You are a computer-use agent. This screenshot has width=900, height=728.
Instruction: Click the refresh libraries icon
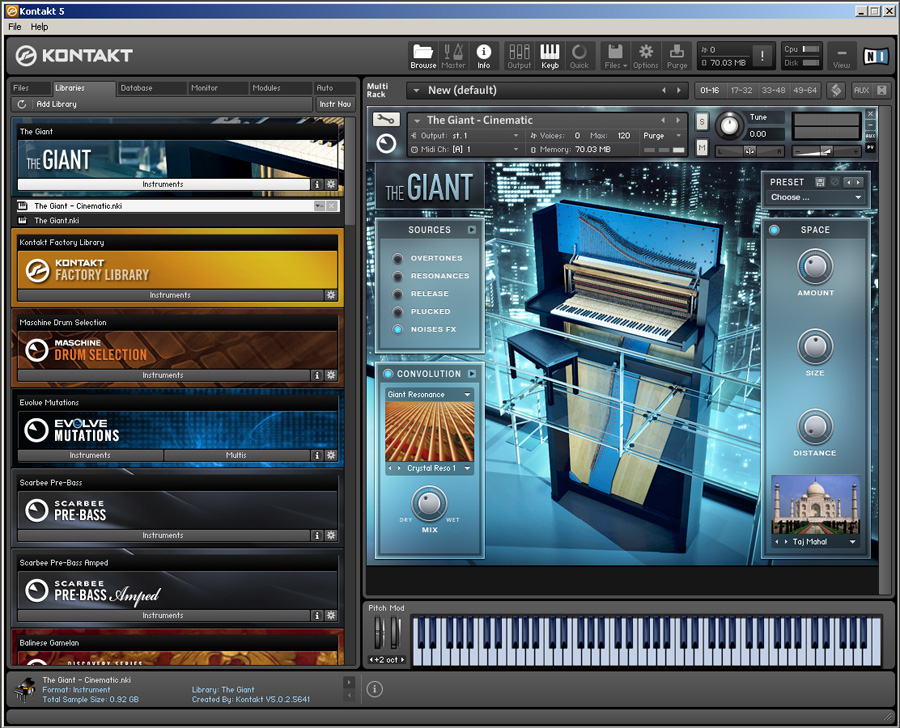pos(22,104)
